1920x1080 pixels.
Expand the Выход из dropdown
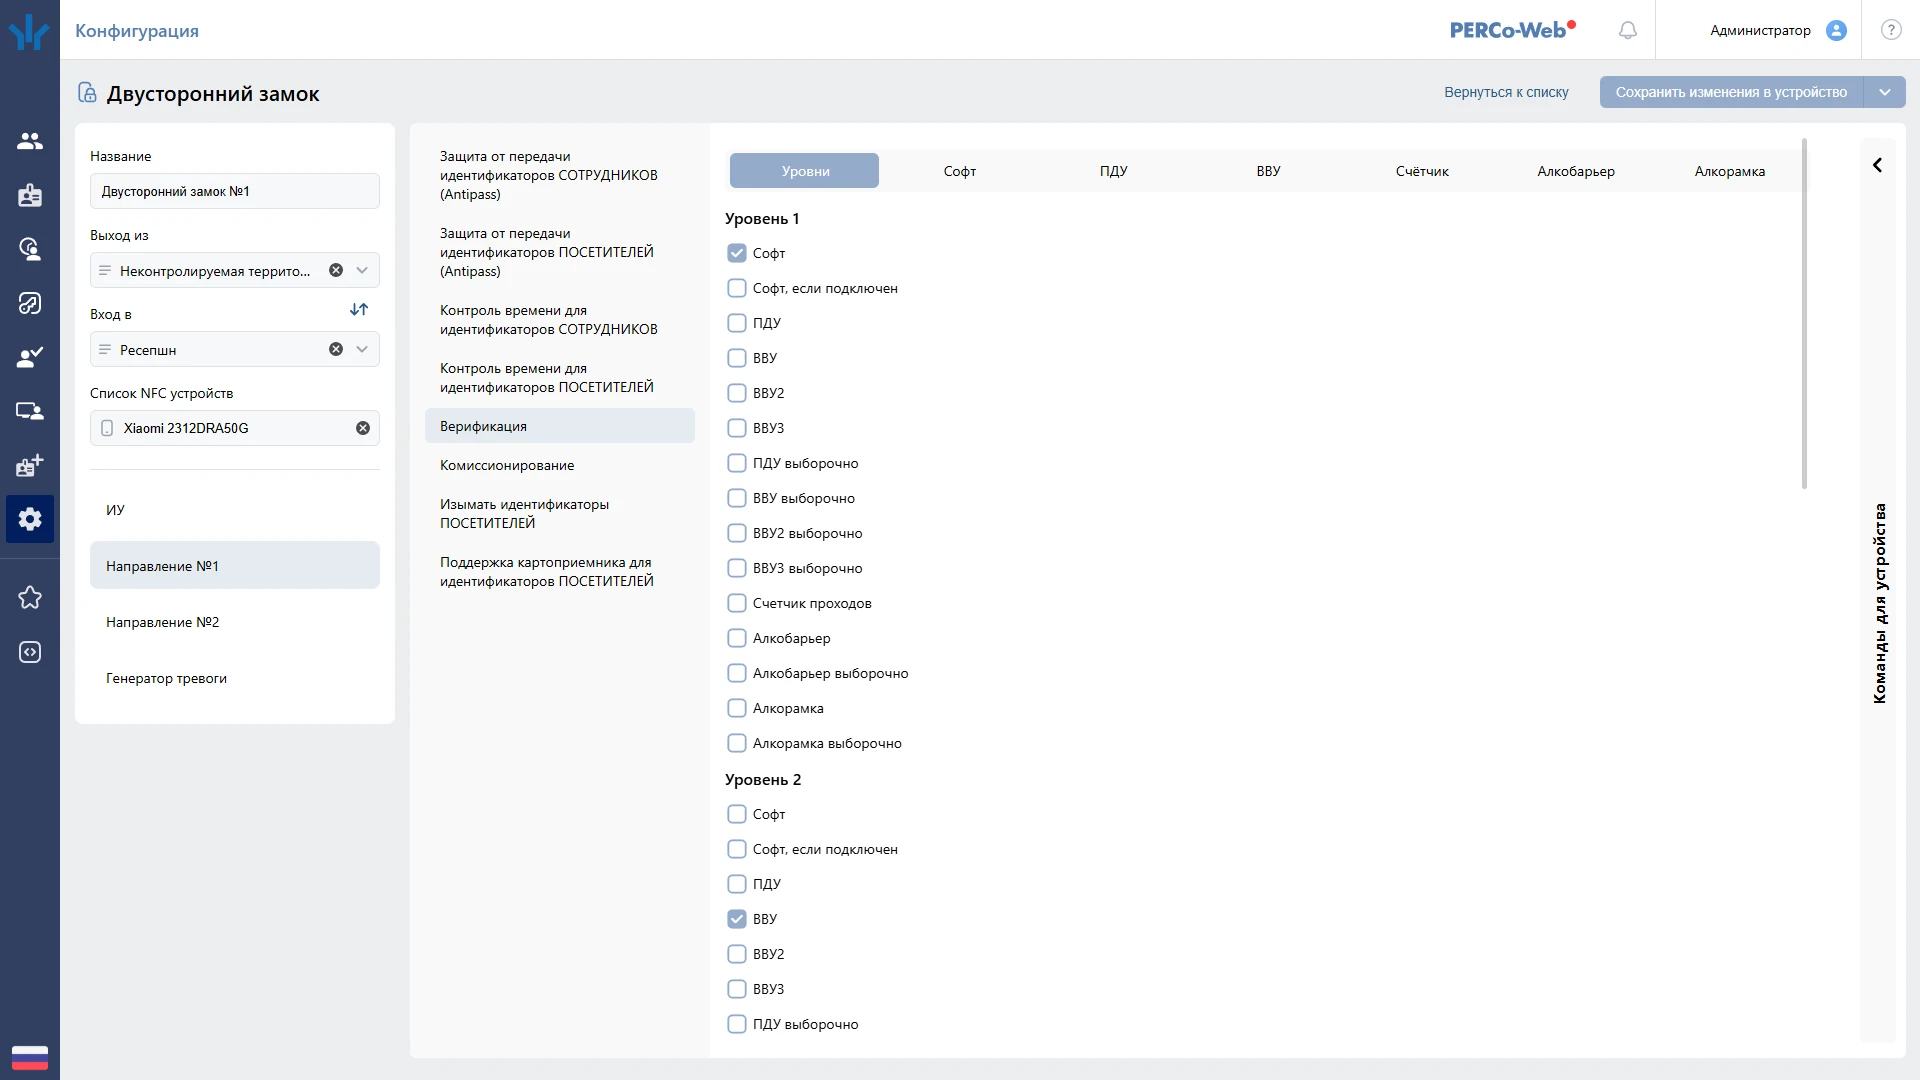(x=362, y=270)
